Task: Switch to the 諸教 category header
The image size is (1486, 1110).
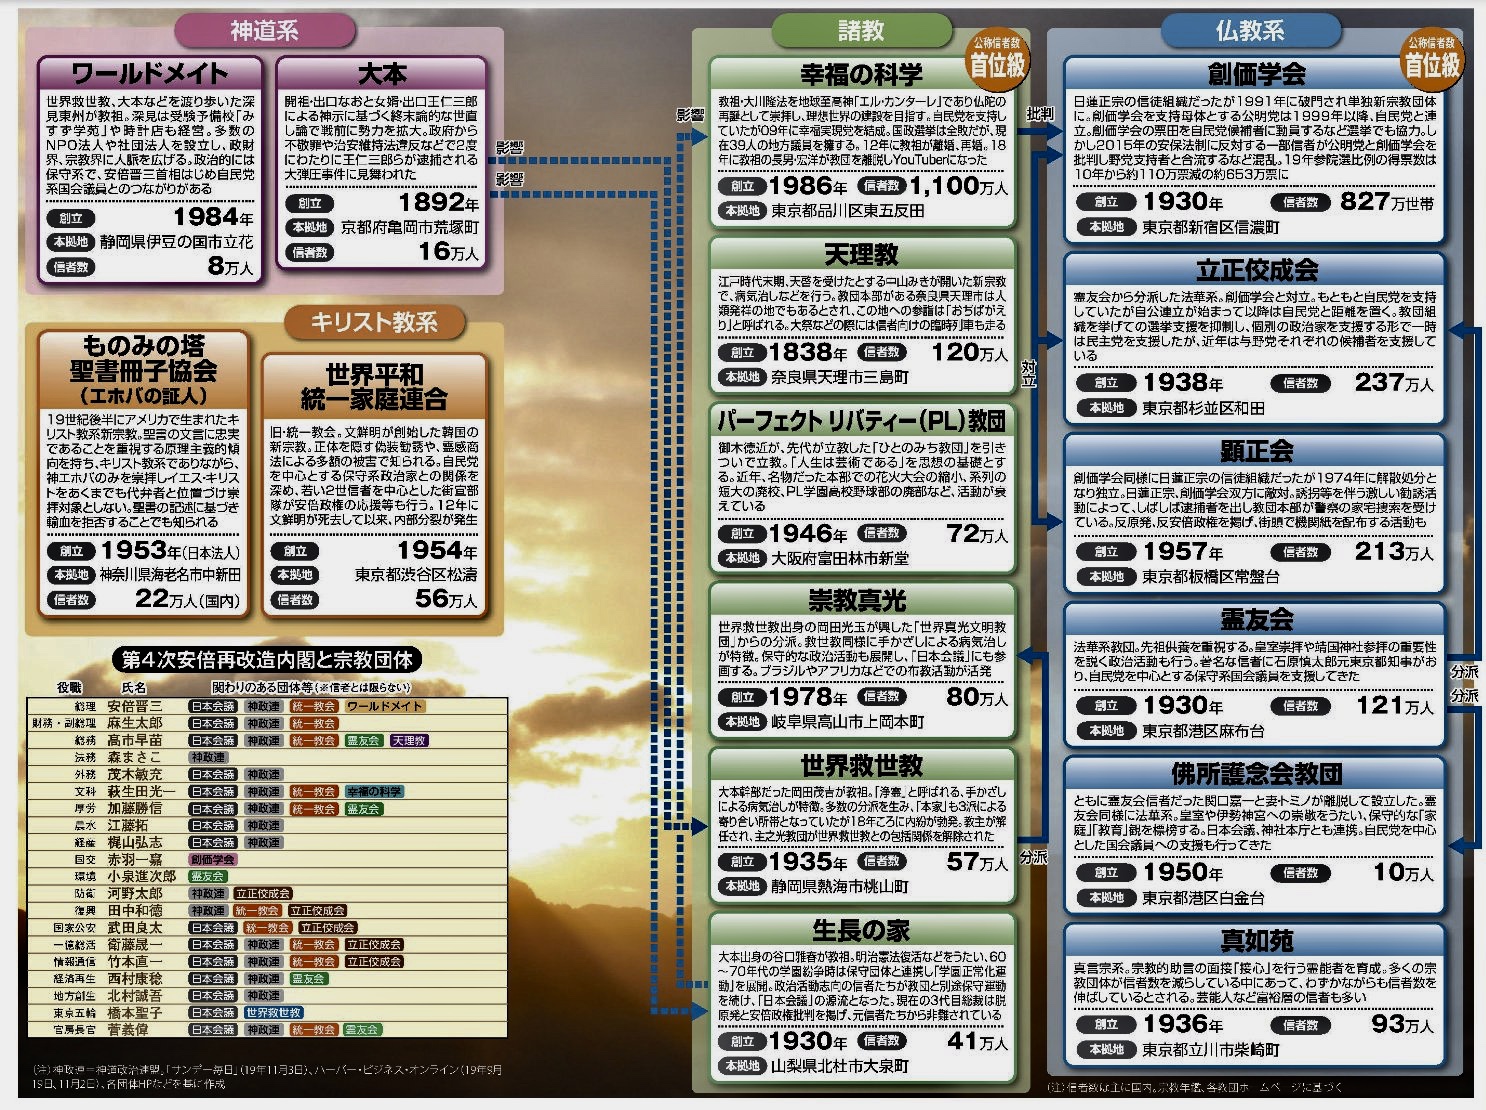Action: coord(861,31)
